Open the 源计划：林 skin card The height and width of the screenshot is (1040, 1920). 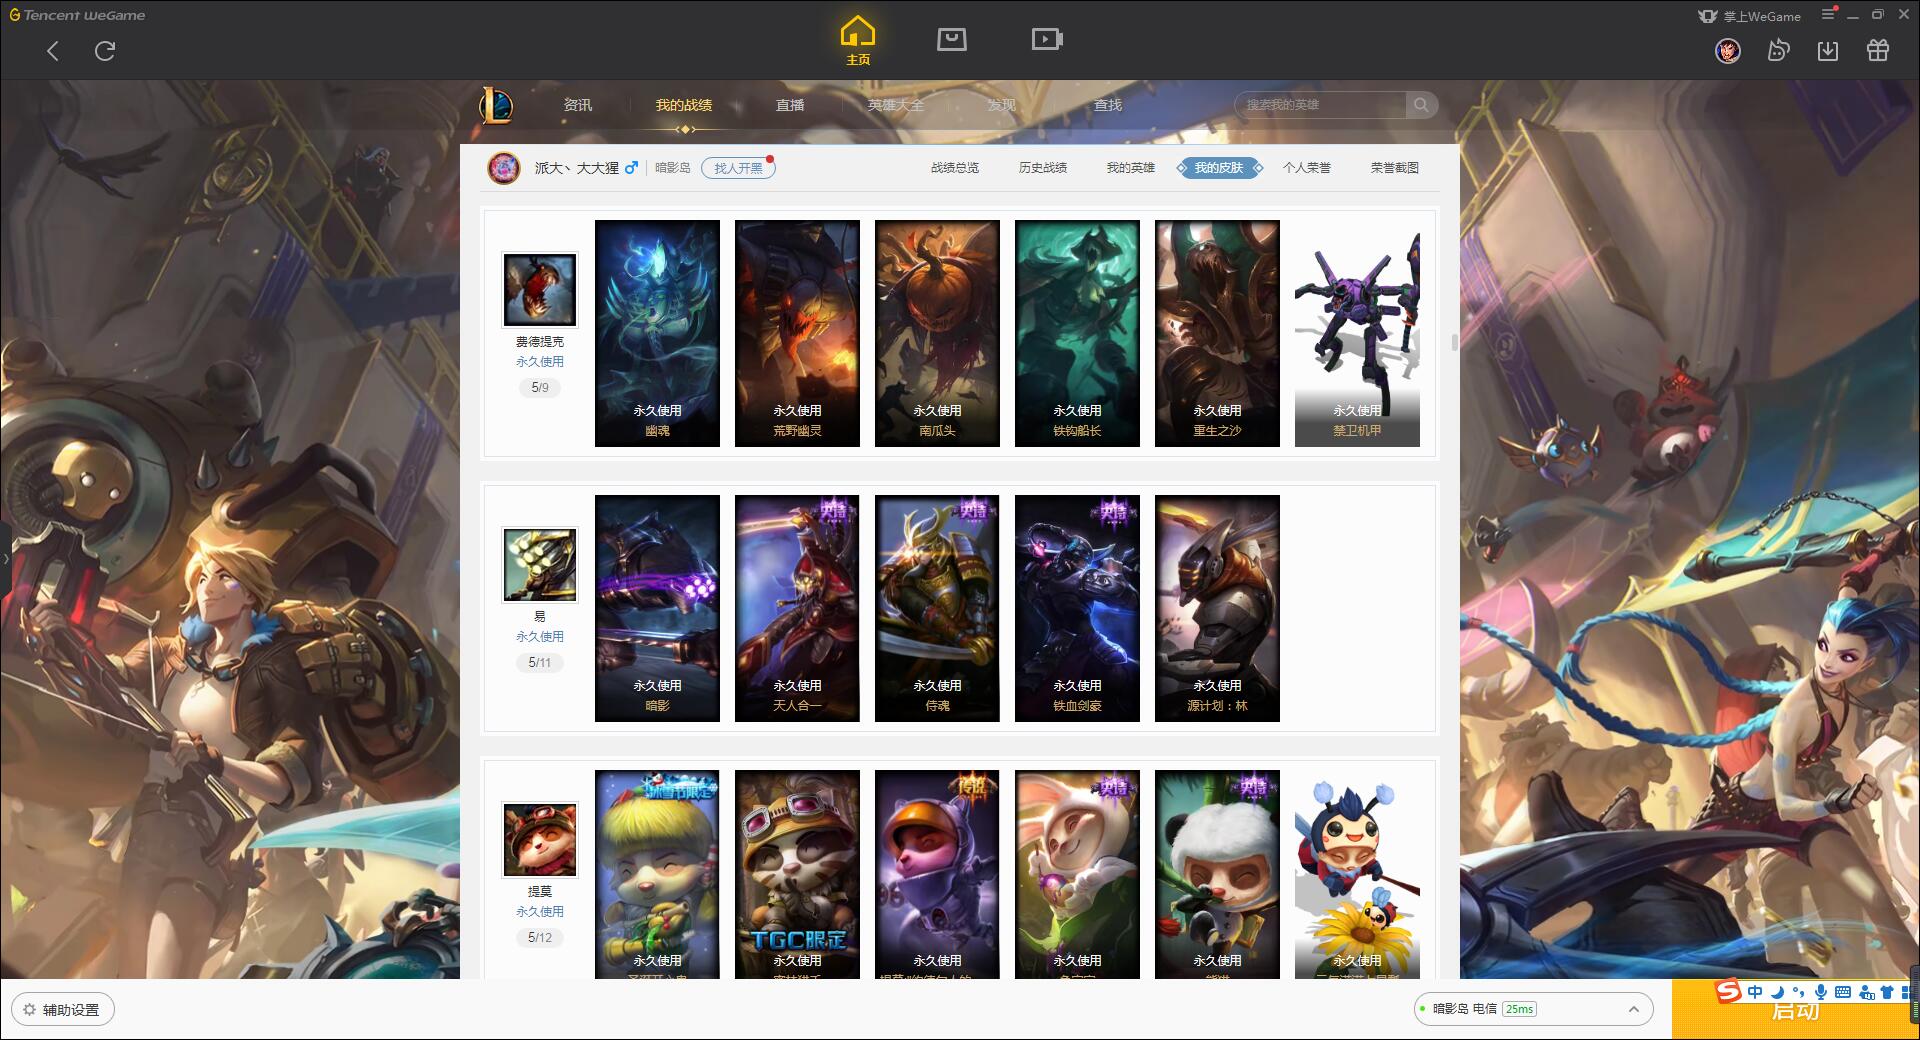(x=1217, y=608)
